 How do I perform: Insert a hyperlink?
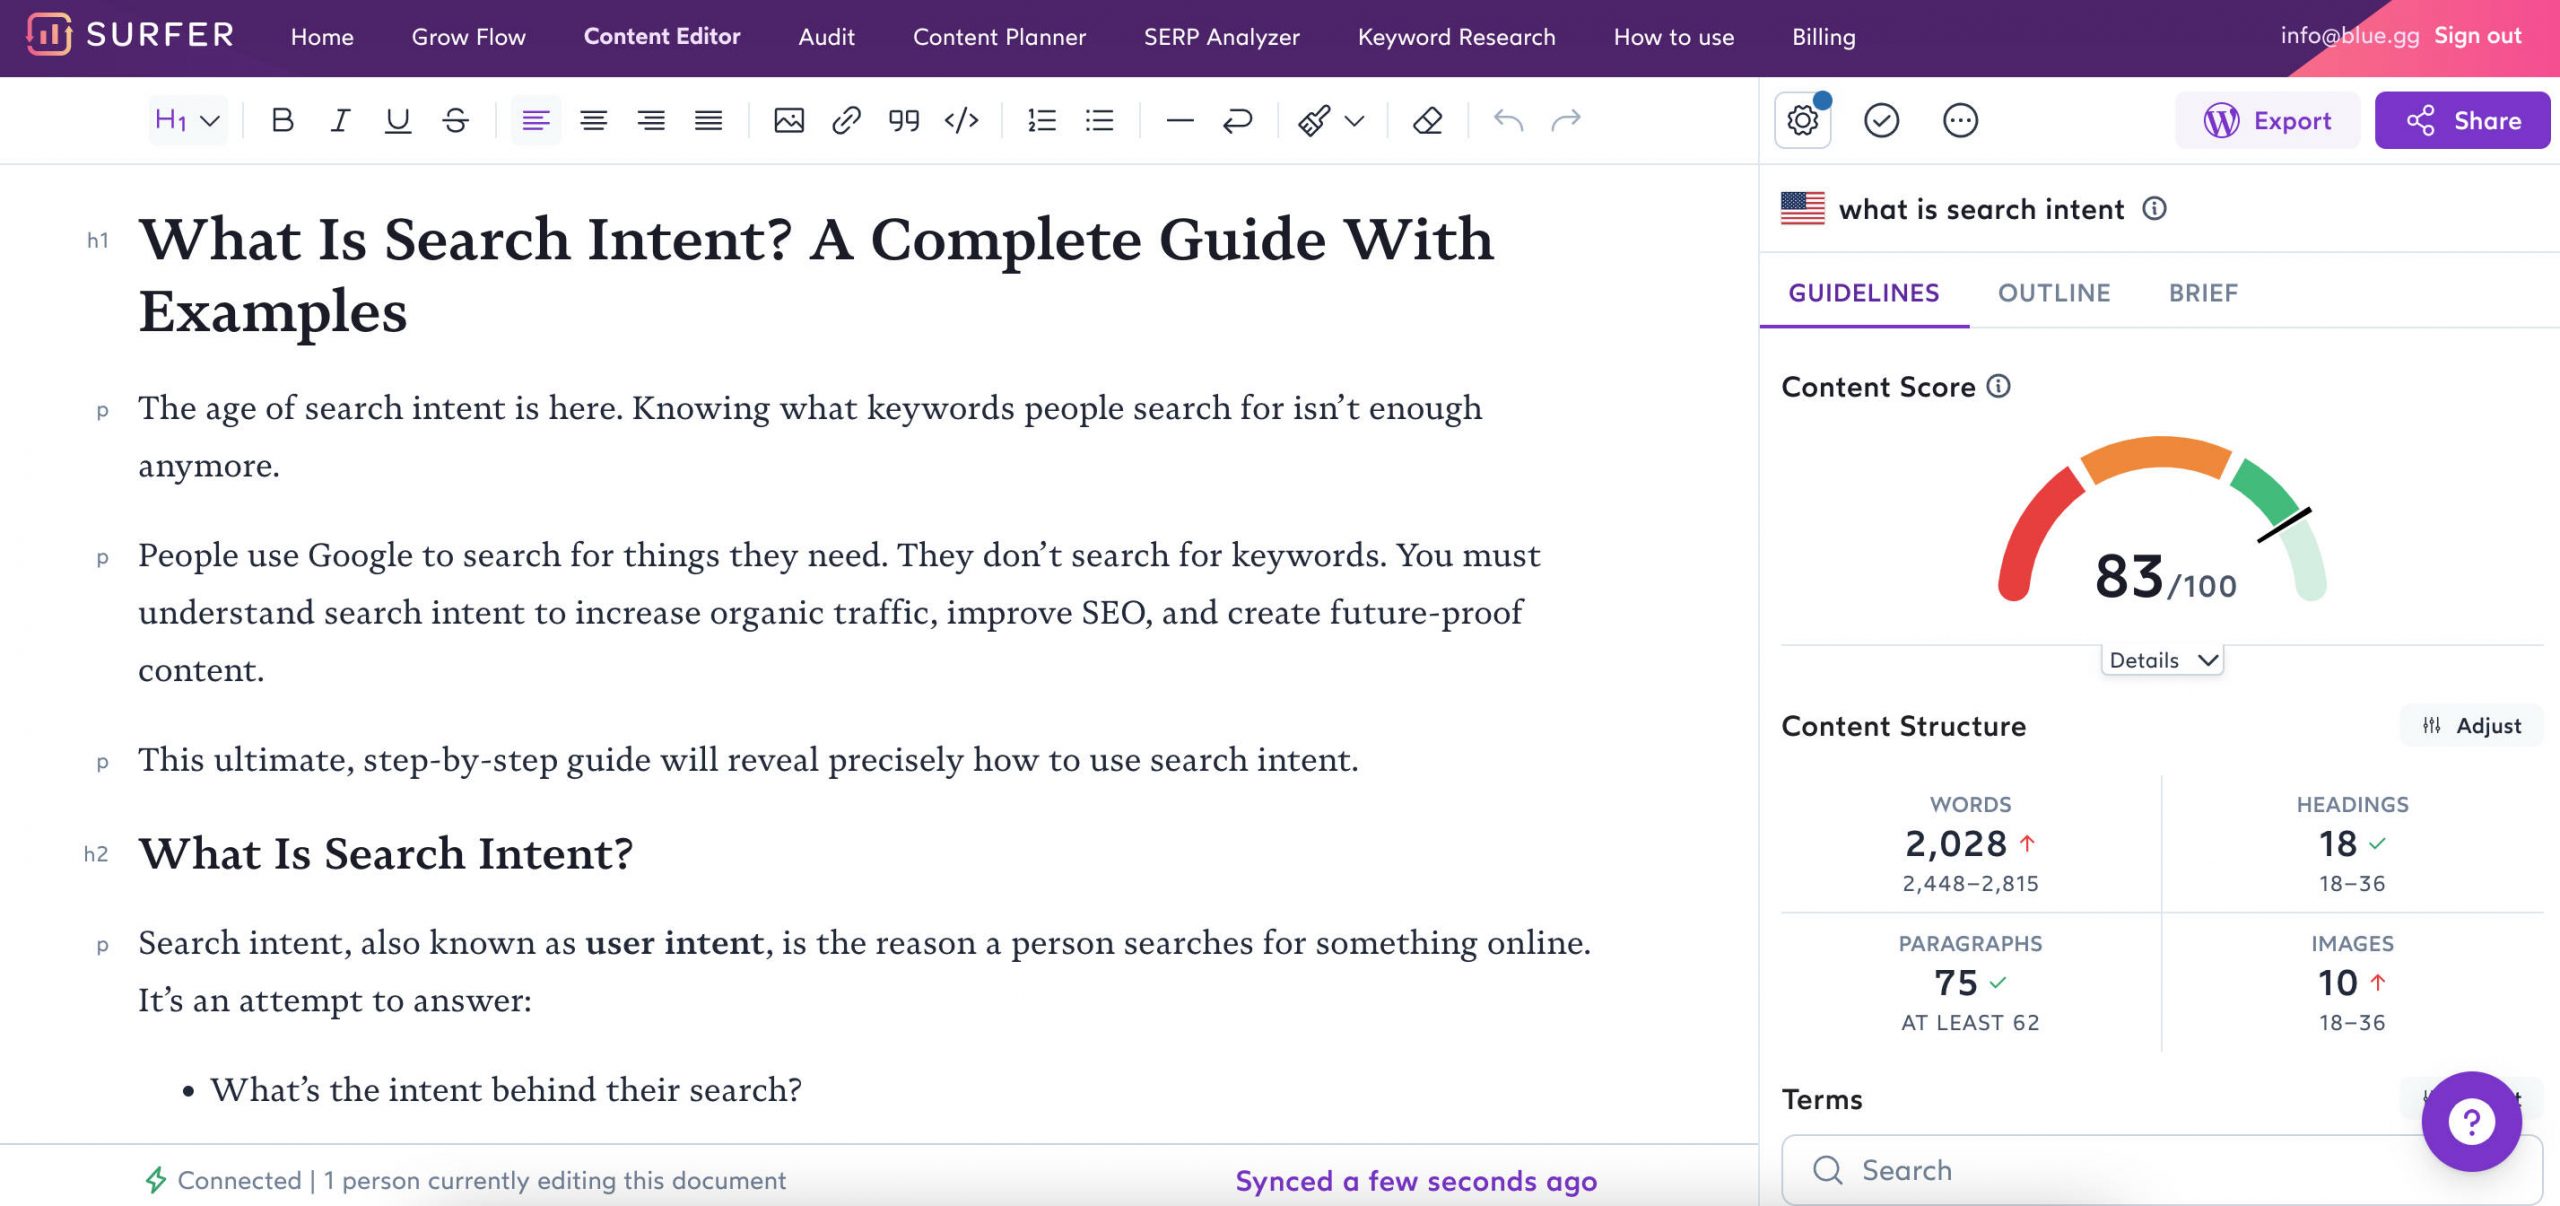[x=846, y=120]
